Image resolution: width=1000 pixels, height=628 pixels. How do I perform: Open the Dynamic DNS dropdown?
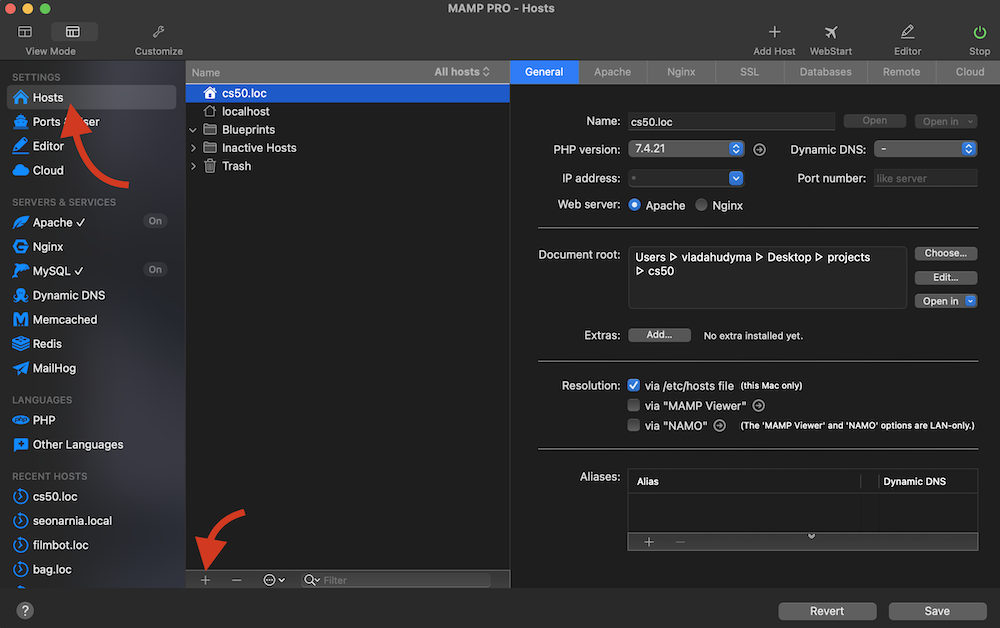tap(925, 149)
